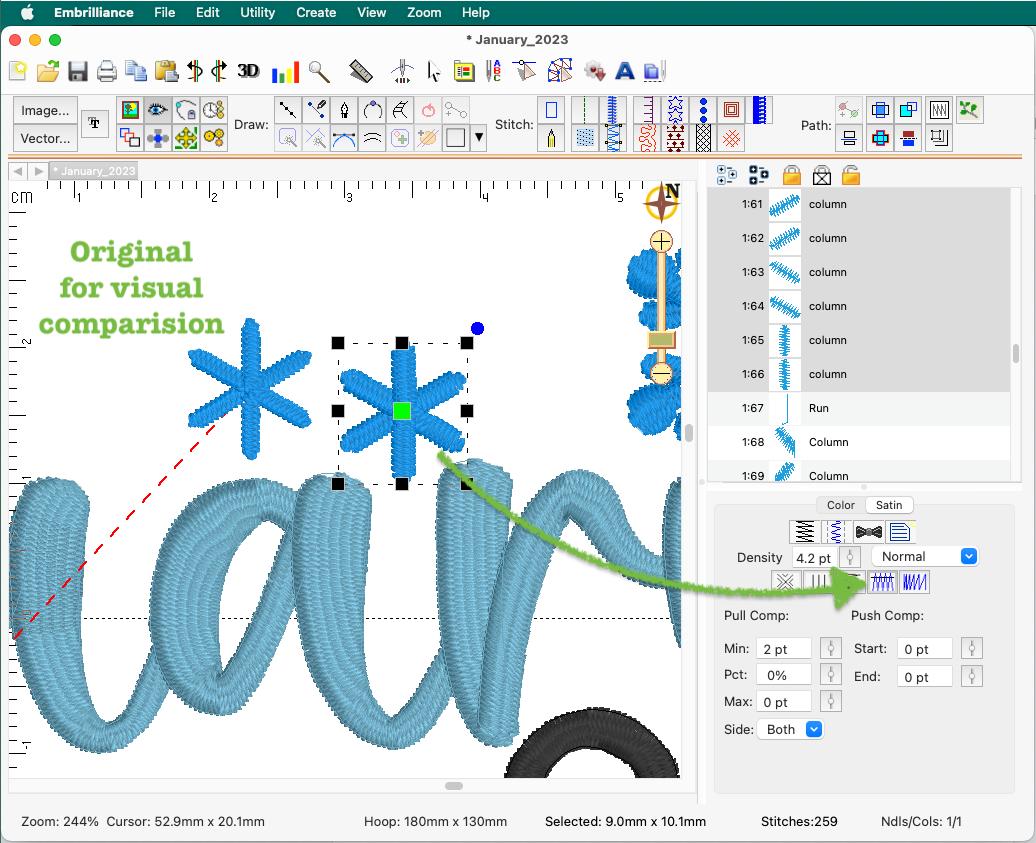The image size is (1036, 843).
Task: Switch to the Color tab
Action: 840,505
